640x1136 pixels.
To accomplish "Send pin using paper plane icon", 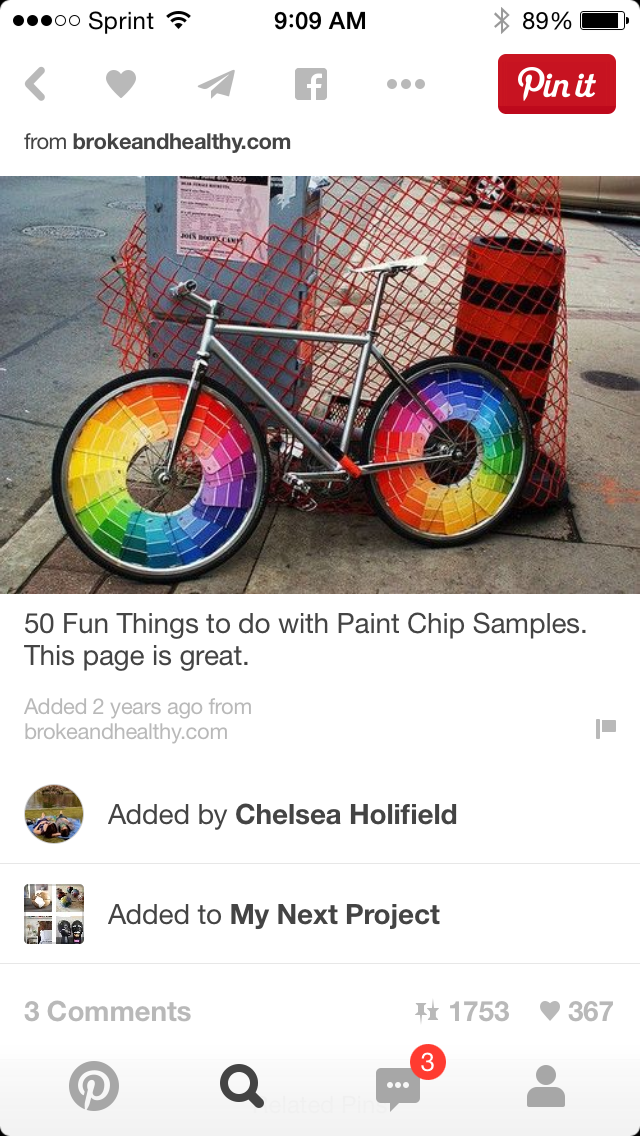I will 217,84.
